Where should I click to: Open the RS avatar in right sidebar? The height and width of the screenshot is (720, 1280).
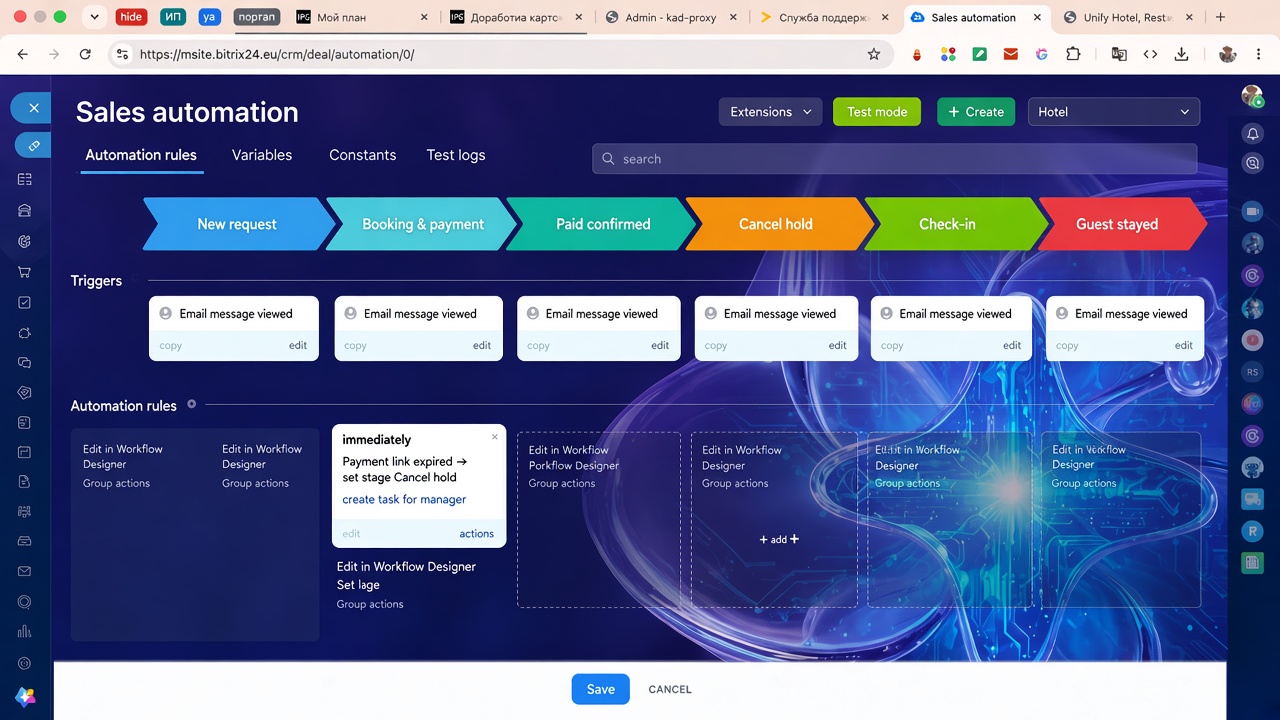click(1252, 372)
